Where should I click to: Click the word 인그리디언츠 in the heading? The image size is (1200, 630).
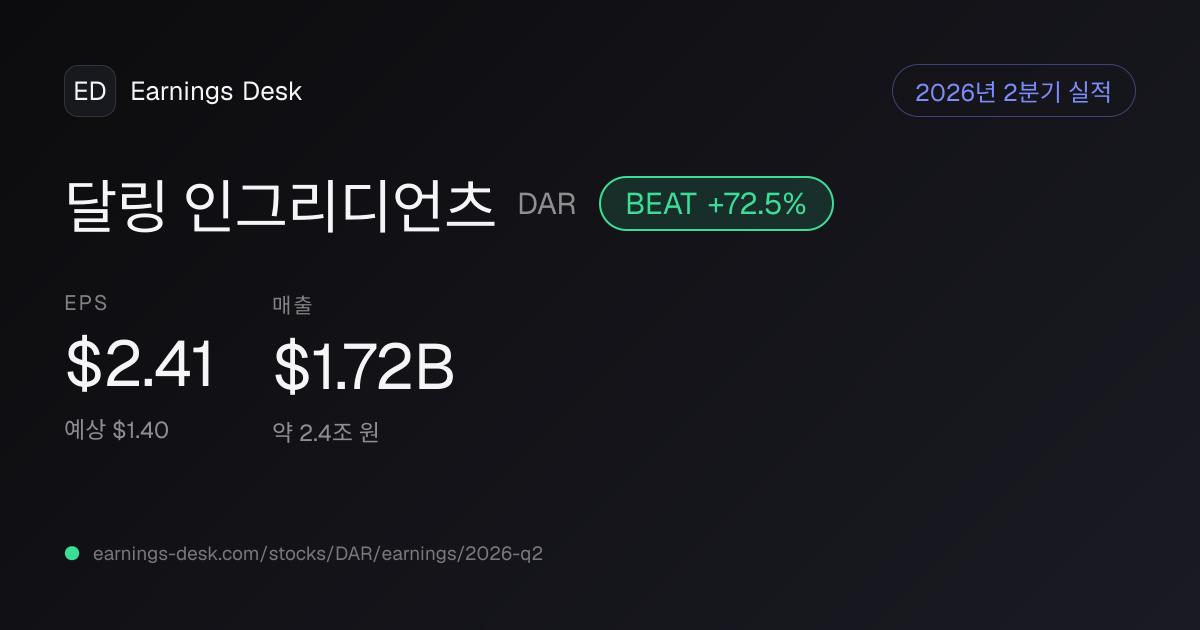tap(341, 204)
